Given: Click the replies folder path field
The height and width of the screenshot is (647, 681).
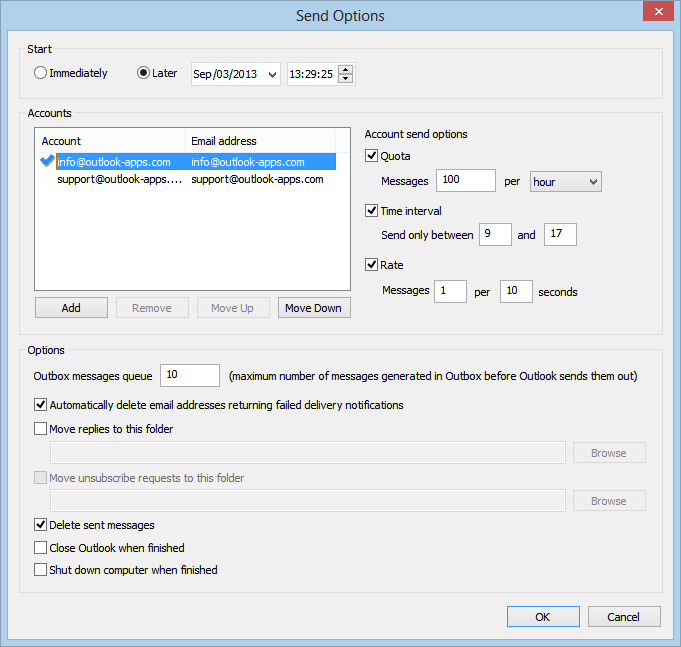Looking at the screenshot, I should tap(308, 452).
